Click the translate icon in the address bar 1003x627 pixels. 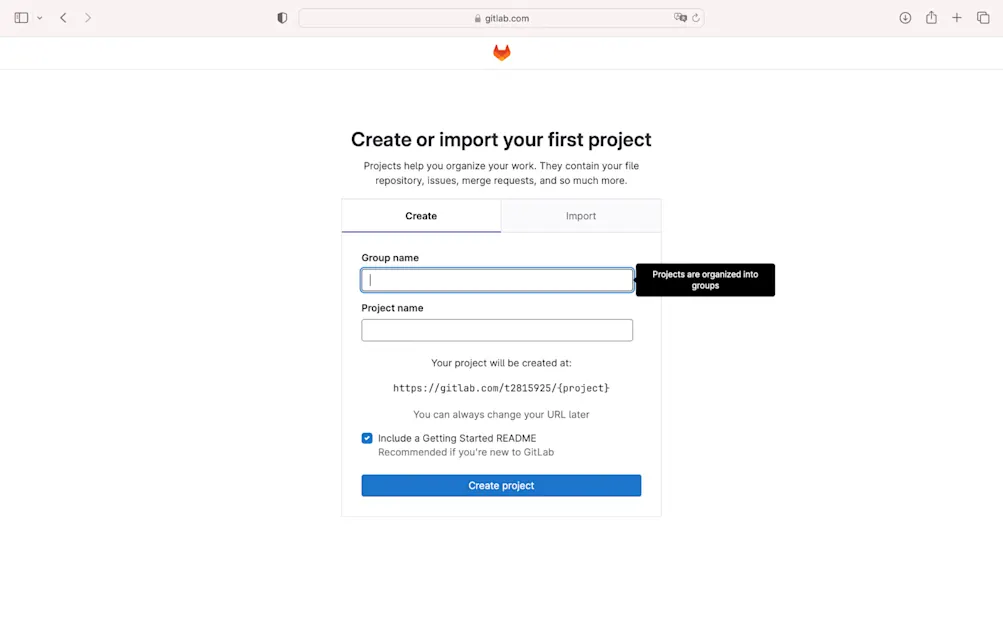point(679,17)
